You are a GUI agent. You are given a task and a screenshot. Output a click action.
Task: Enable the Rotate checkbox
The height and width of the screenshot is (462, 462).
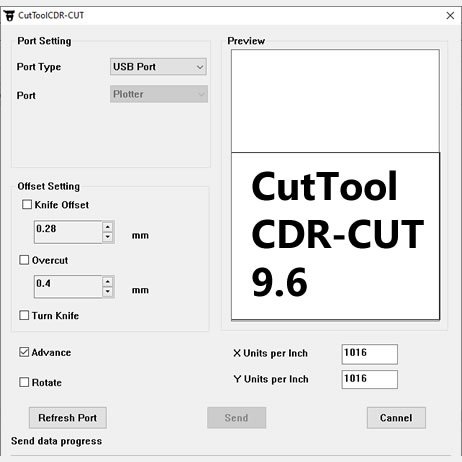tap(24, 382)
